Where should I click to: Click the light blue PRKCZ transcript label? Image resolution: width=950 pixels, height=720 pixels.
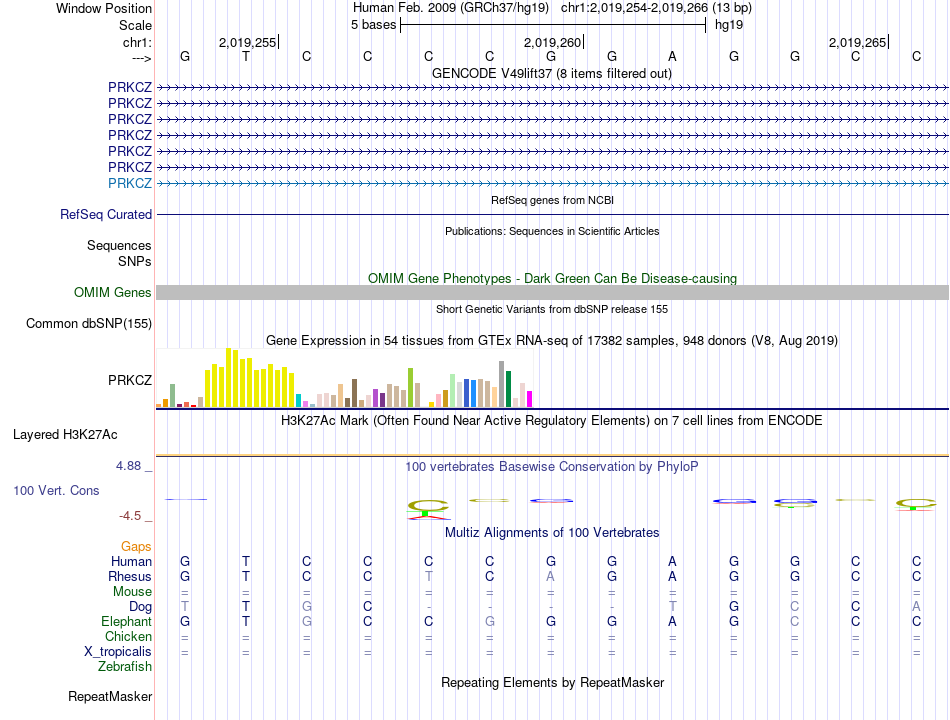pyautogui.click(x=130, y=183)
